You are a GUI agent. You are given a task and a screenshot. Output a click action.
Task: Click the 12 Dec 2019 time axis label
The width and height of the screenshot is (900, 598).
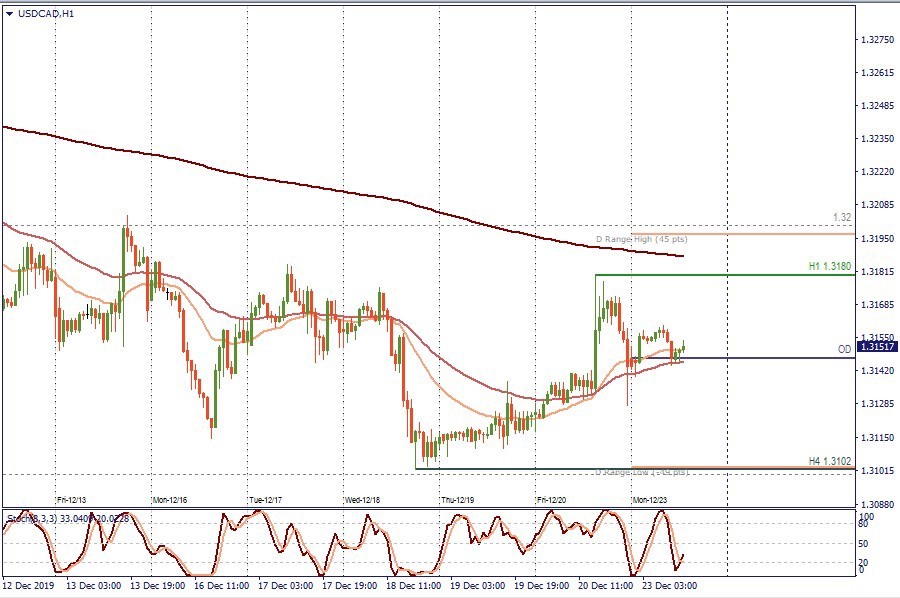(26, 585)
